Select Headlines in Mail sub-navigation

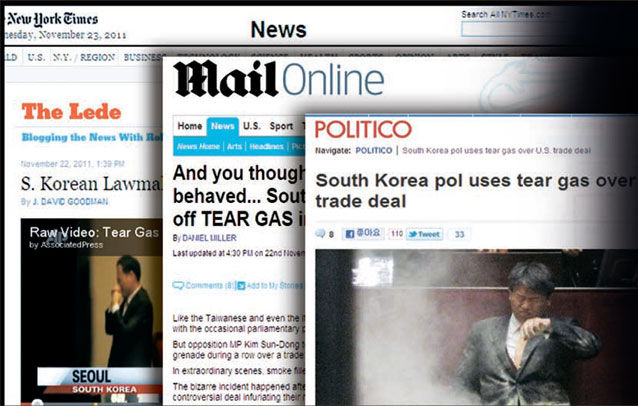[x=267, y=146]
